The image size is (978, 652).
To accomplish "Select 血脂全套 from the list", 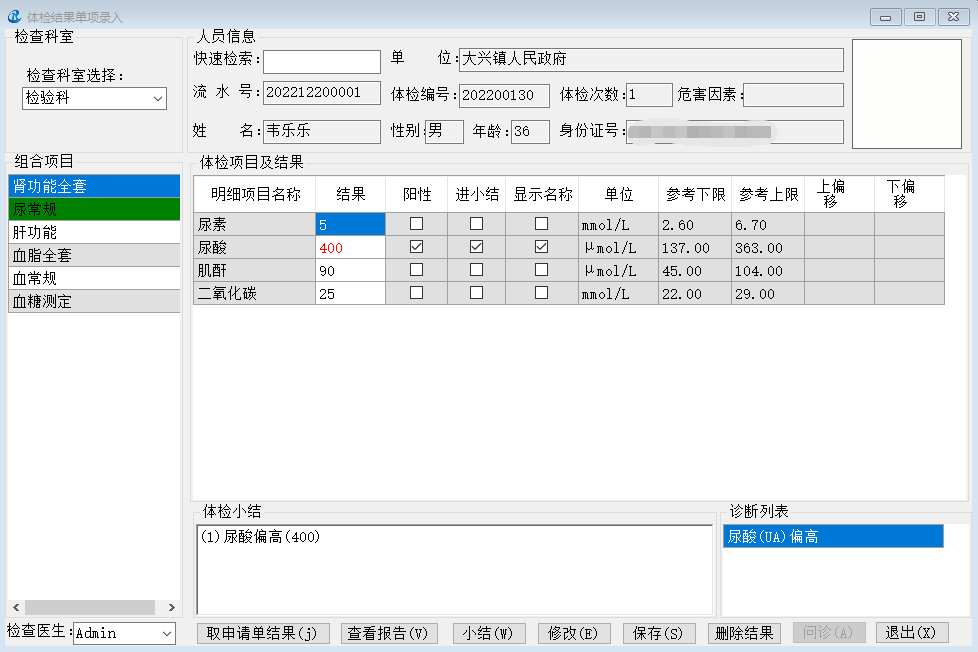I will click(x=93, y=255).
